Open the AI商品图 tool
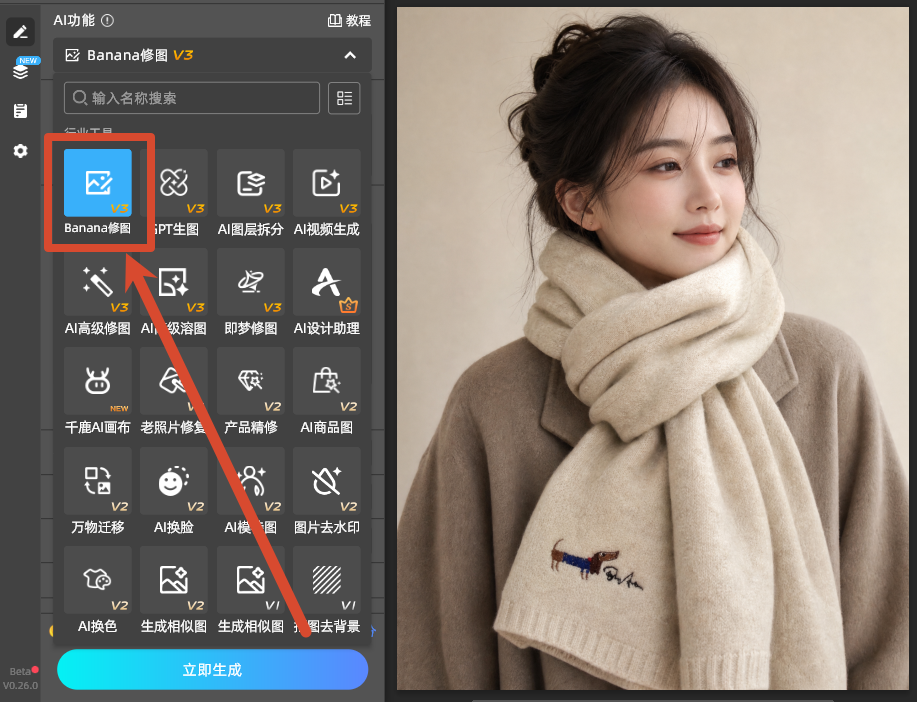917x702 pixels. 326,381
